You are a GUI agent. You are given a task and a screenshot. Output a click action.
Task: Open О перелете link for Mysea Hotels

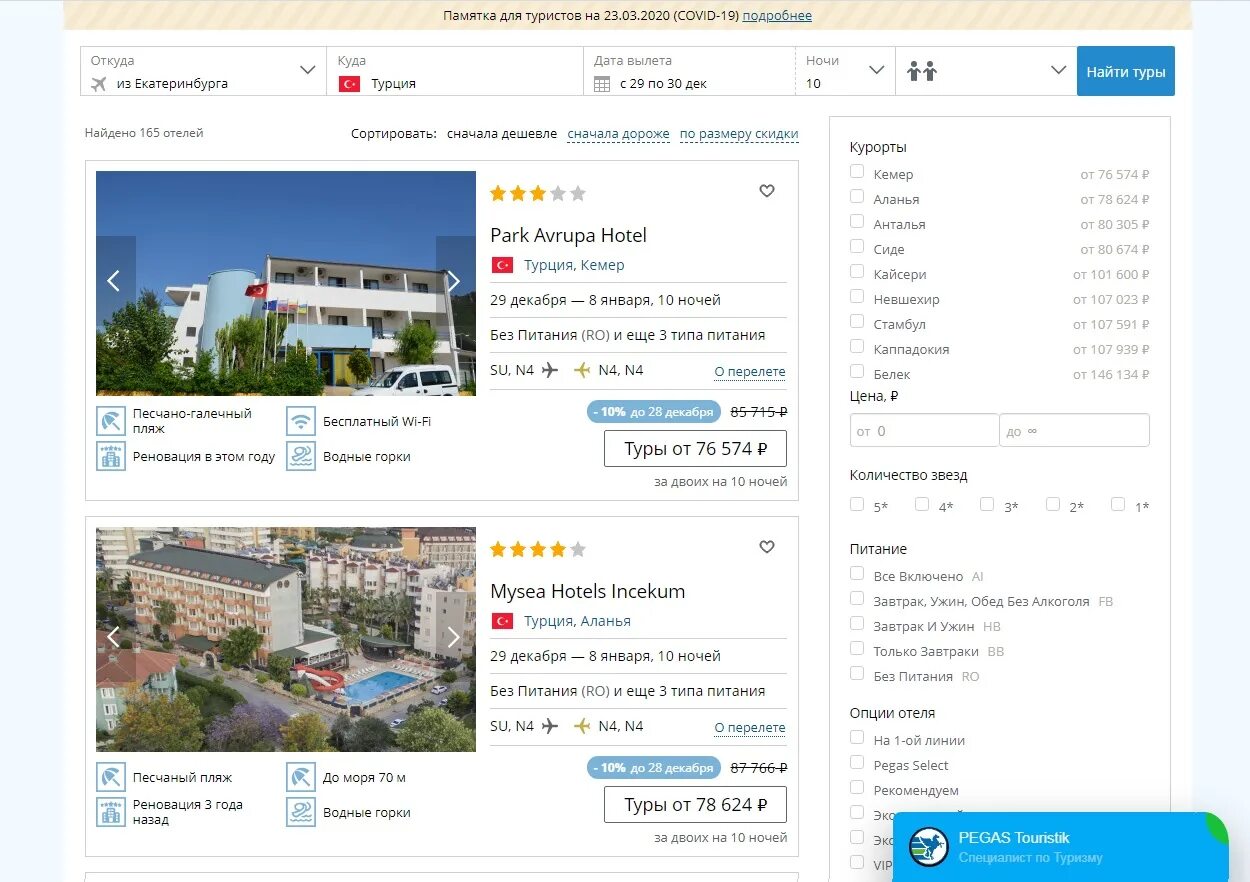click(x=750, y=727)
